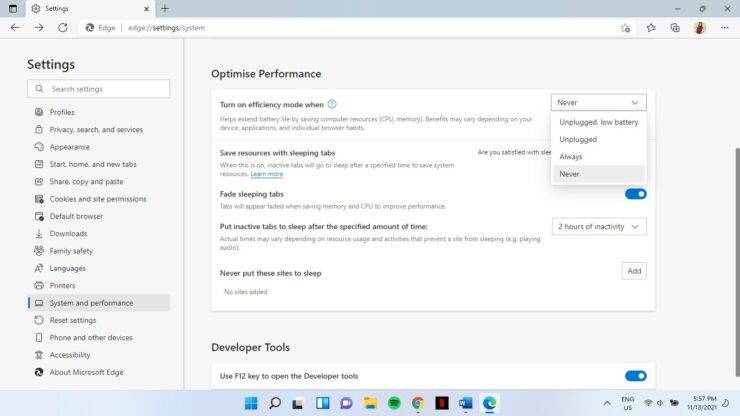
Task: Add this page to favourites star icon
Action: pos(625,28)
